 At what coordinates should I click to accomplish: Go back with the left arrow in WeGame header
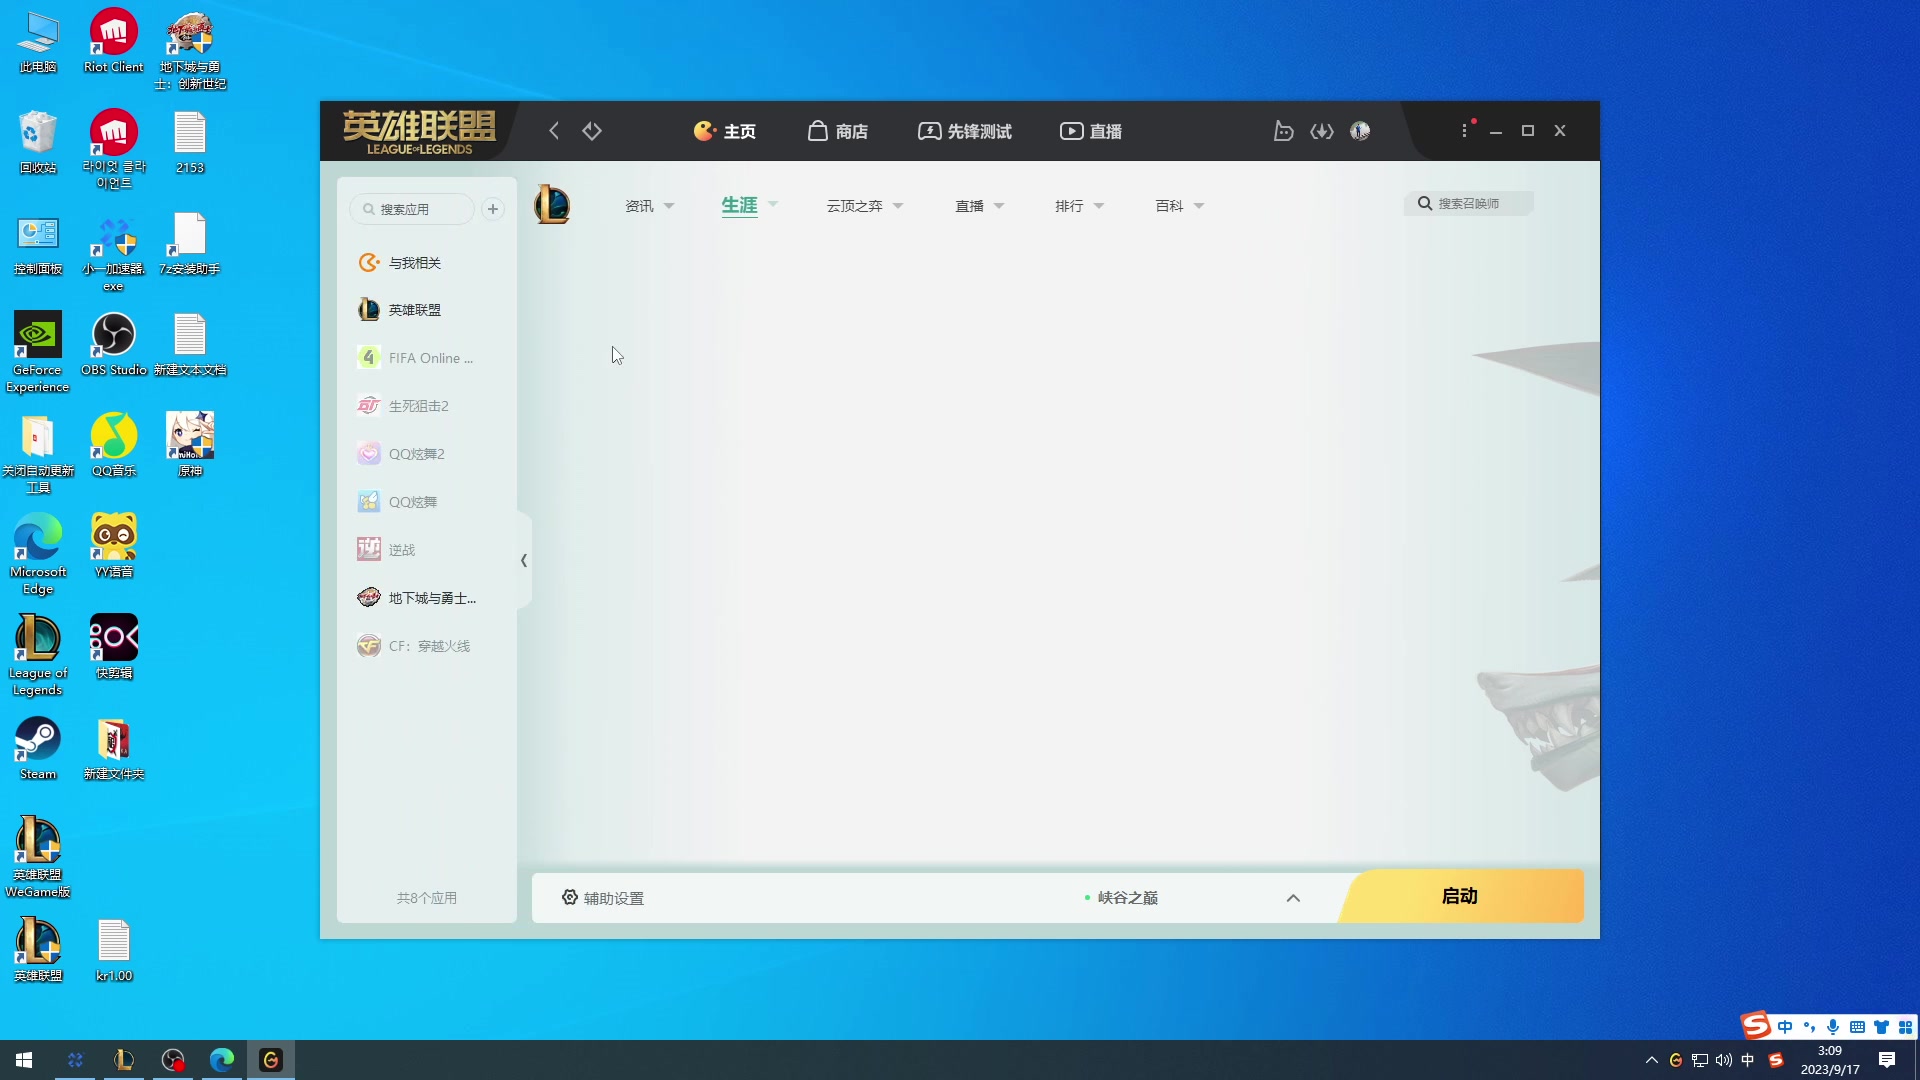pyautogui.click(x=554, y=131)
